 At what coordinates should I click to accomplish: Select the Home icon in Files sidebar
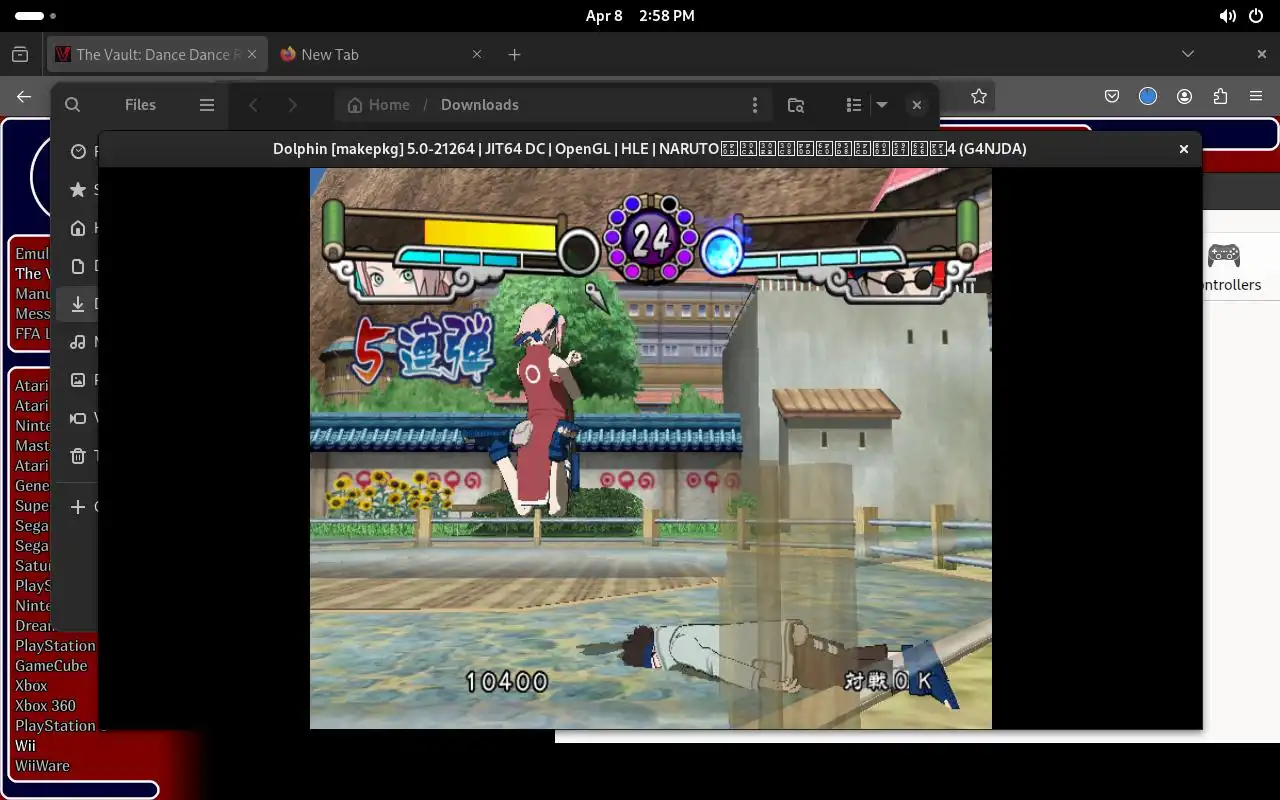point(78,227)
